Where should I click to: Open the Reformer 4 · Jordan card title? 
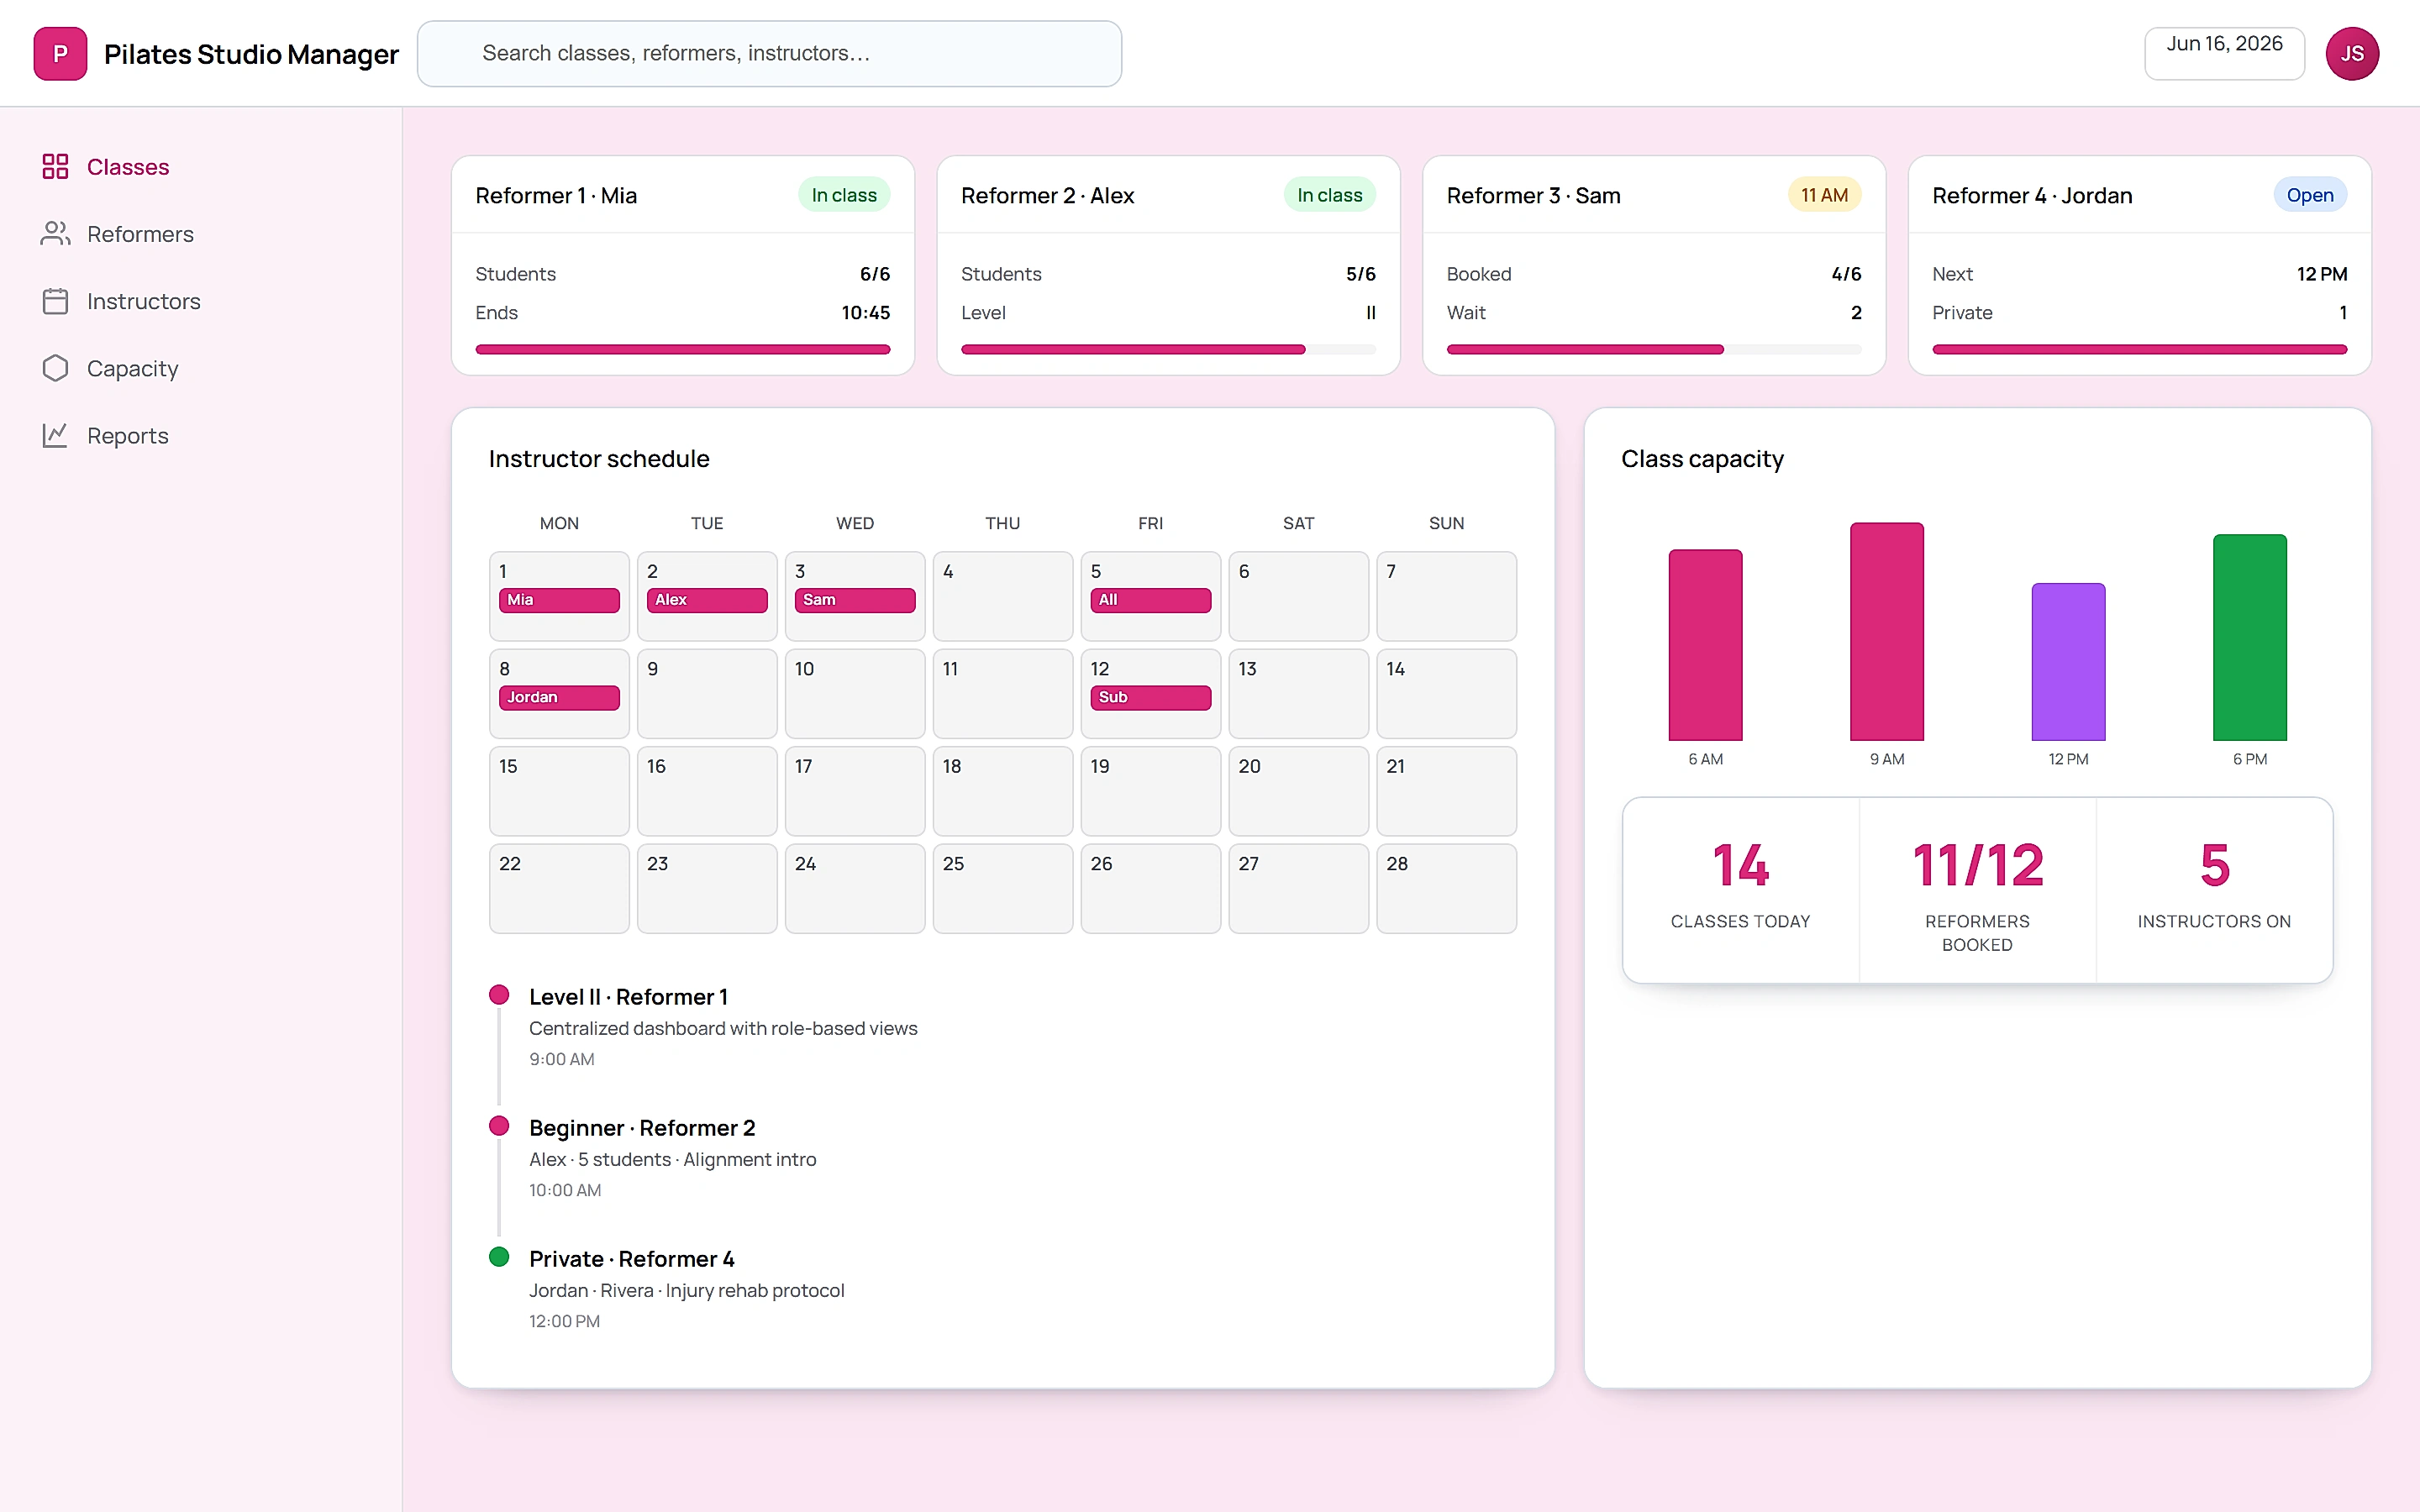[x=2032, y=195]
